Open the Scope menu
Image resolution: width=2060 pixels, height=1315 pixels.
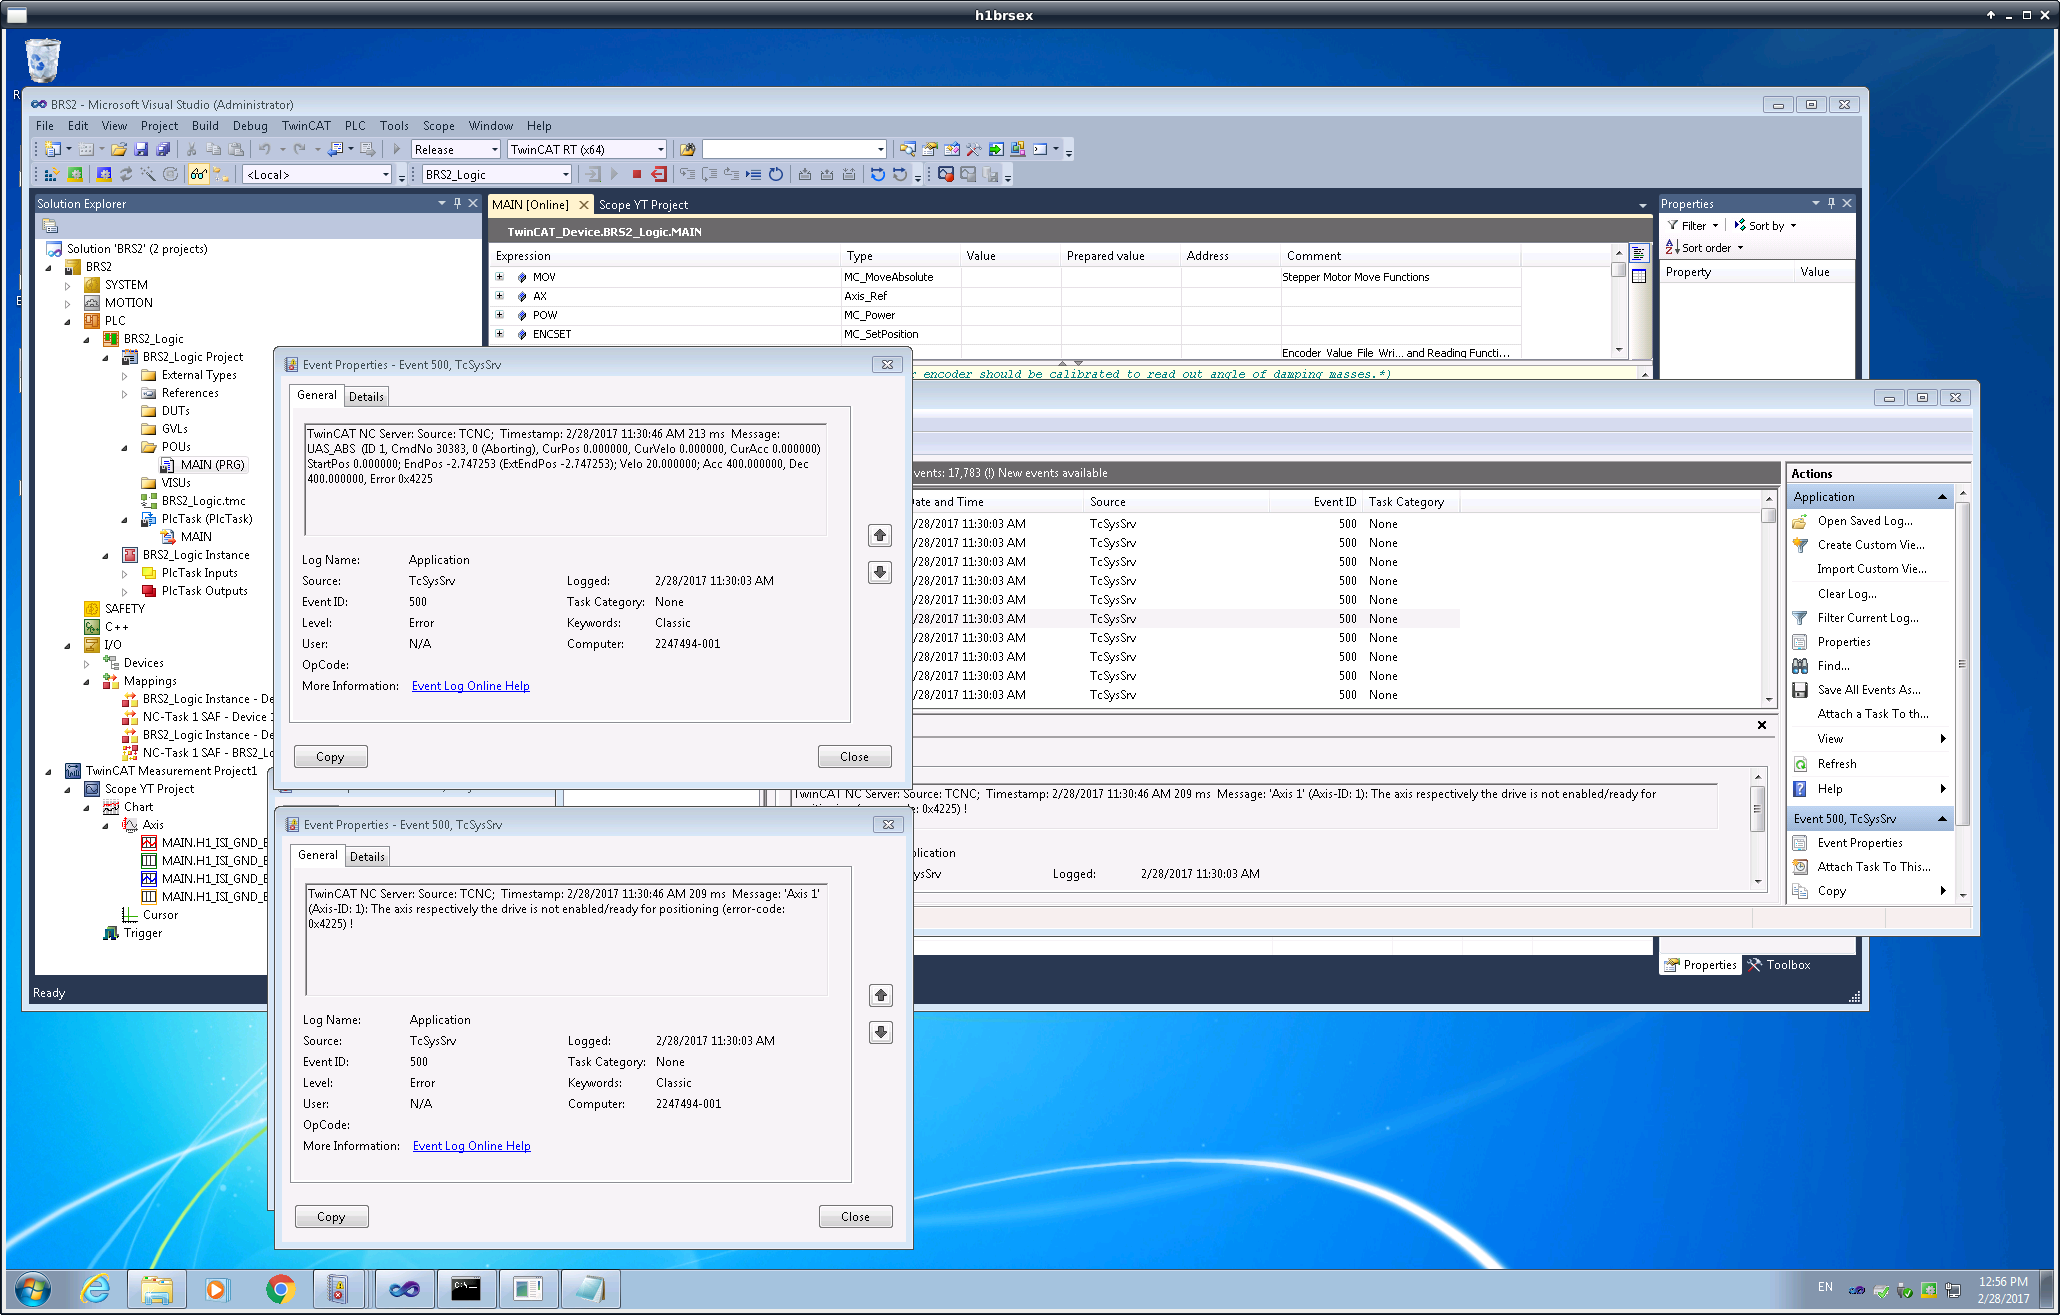click(x=438, y=126)
